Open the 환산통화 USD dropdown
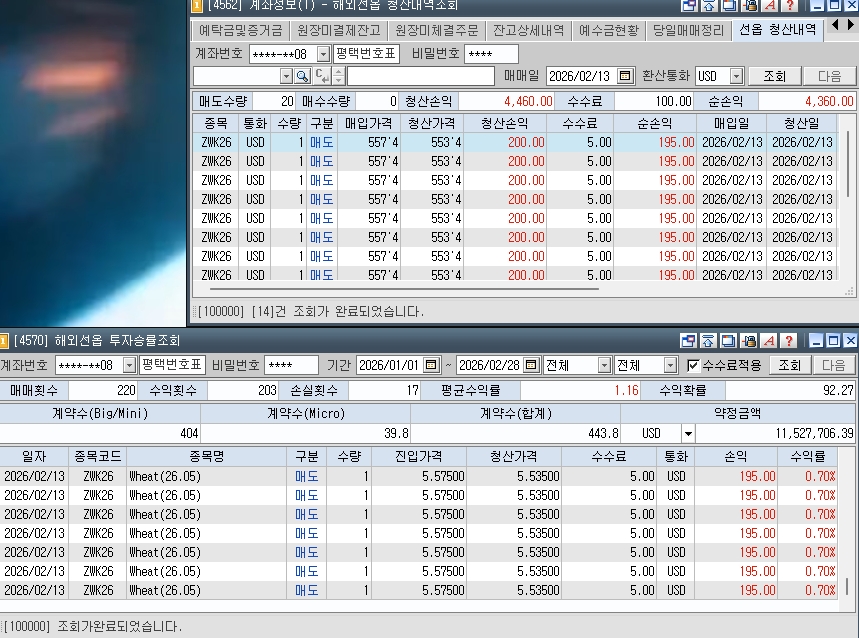859x638 pixels. click(x=737, y=76)
